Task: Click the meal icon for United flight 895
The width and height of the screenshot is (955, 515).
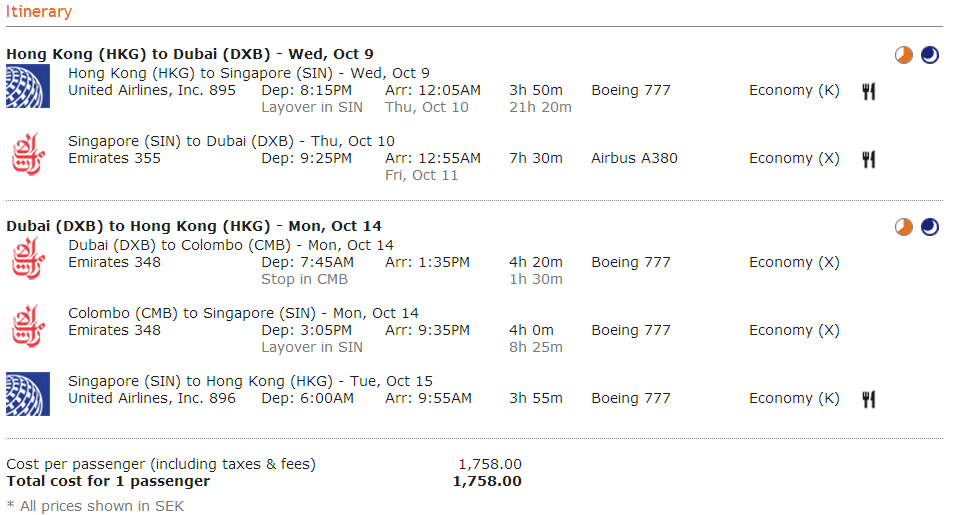Action: [x=869, y=91]
